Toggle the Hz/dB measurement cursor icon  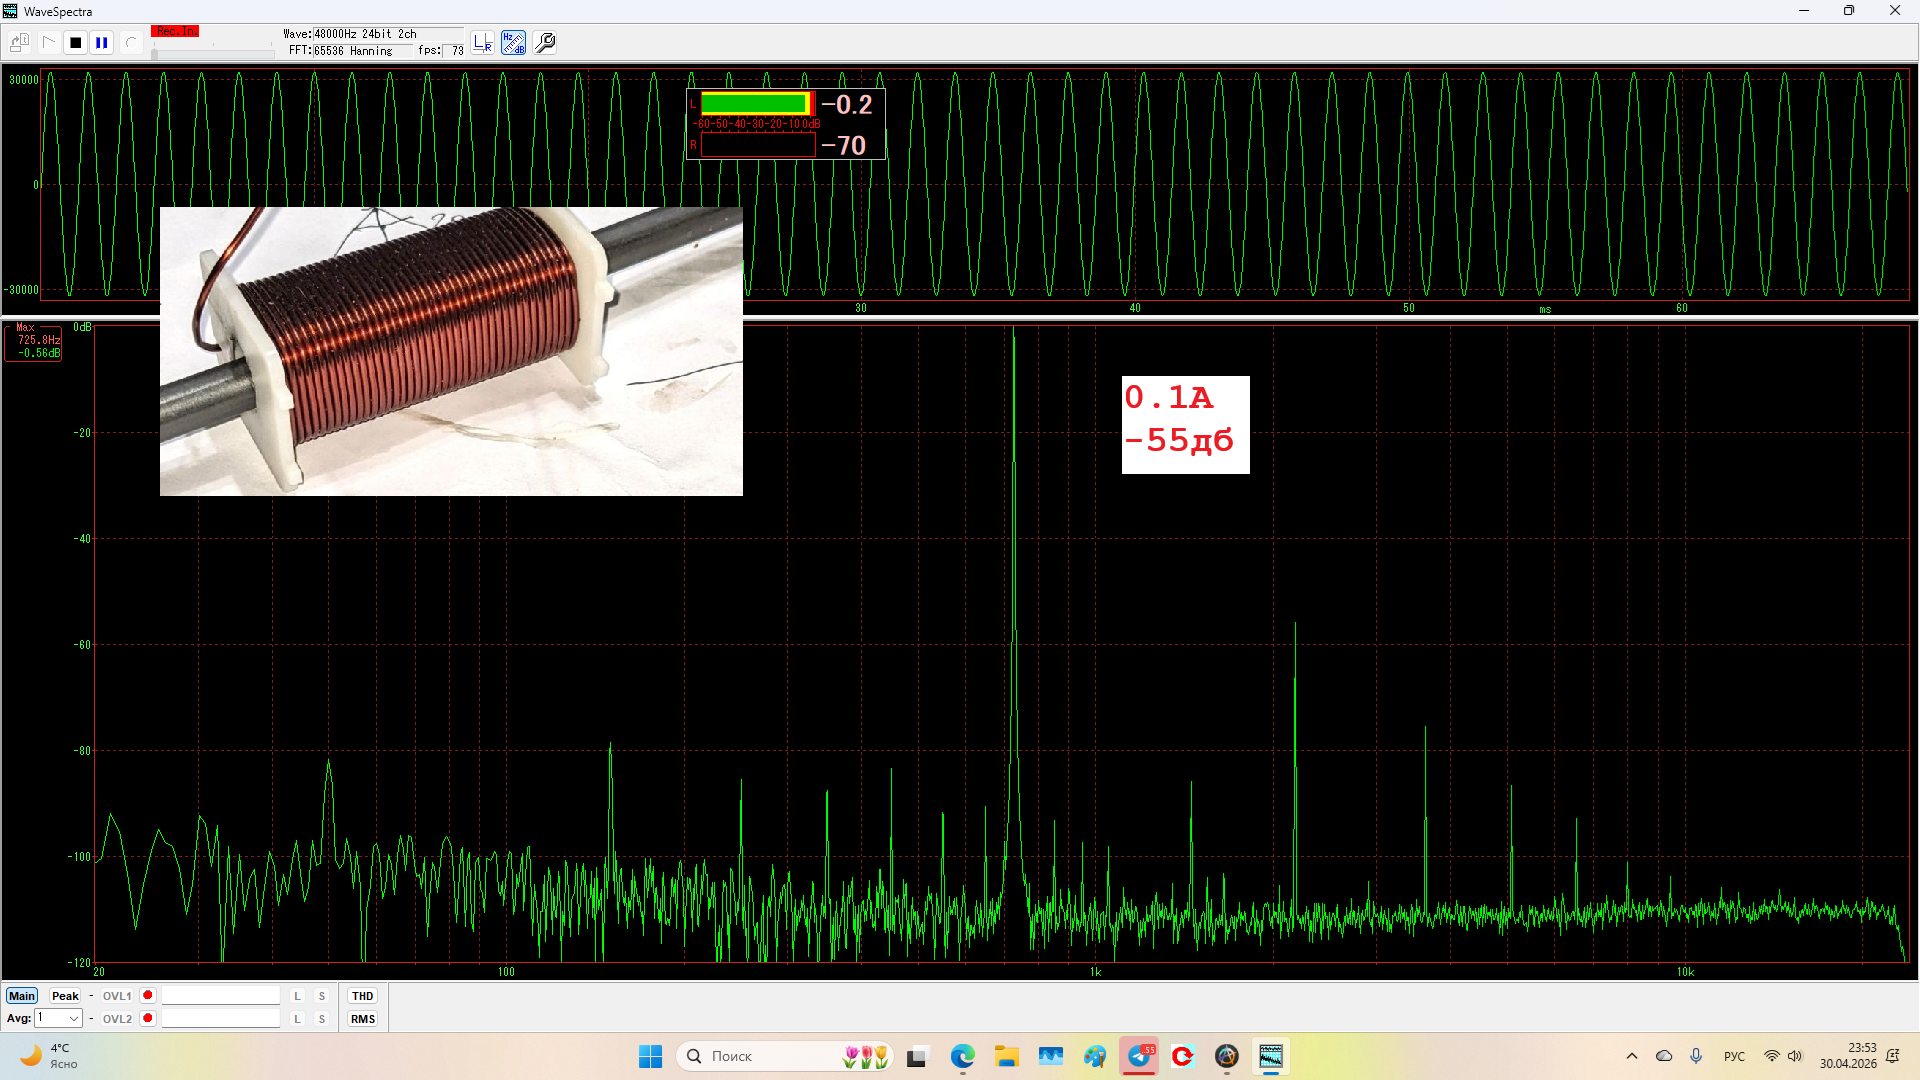pos(513,43)
